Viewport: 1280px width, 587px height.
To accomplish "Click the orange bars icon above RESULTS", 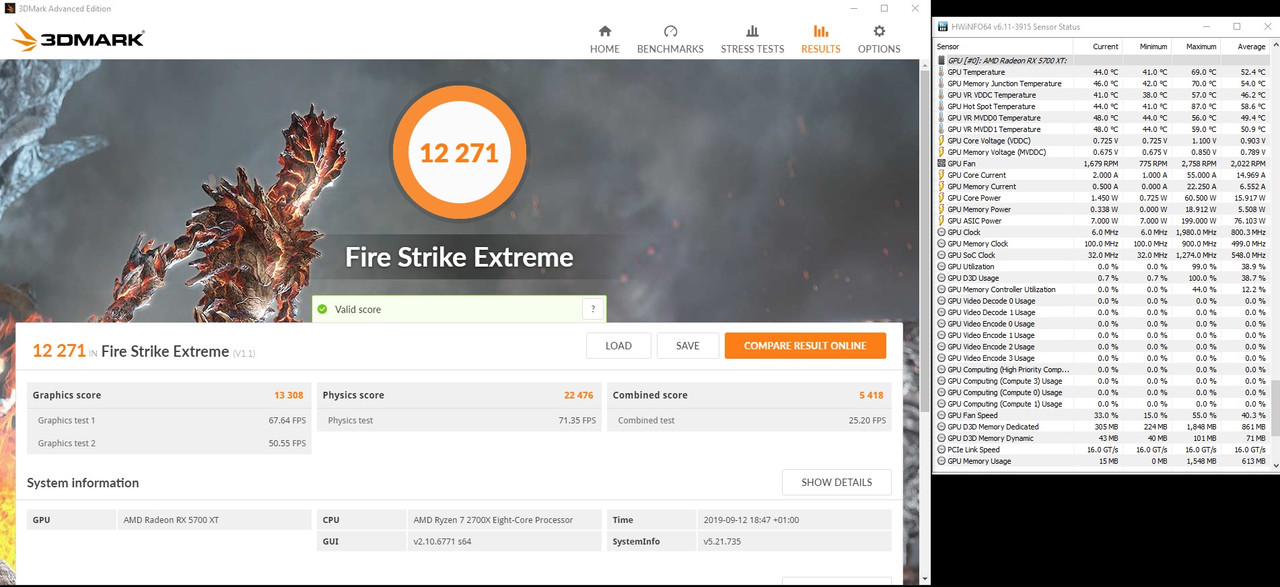I will [820, 31].
